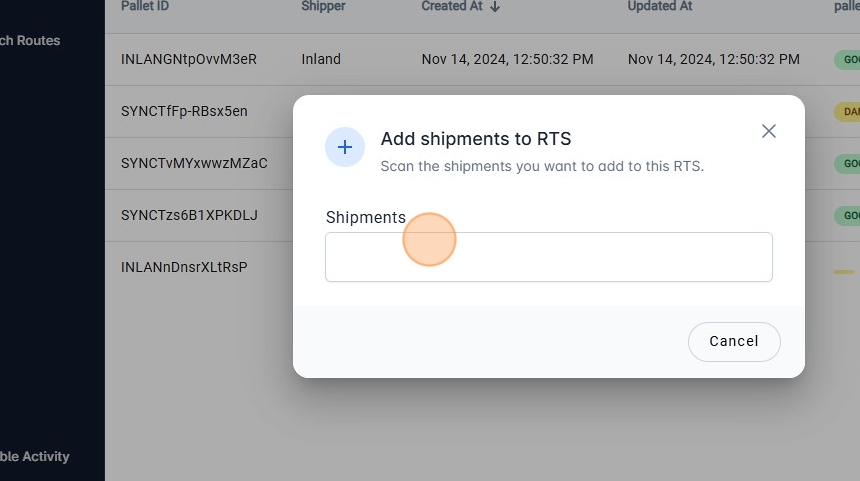Image resolution: width=860 pixels, height=481 pixels.
Task: Open pallet INLANnDnsrXLtRsP
Action: tap(184, 267)
